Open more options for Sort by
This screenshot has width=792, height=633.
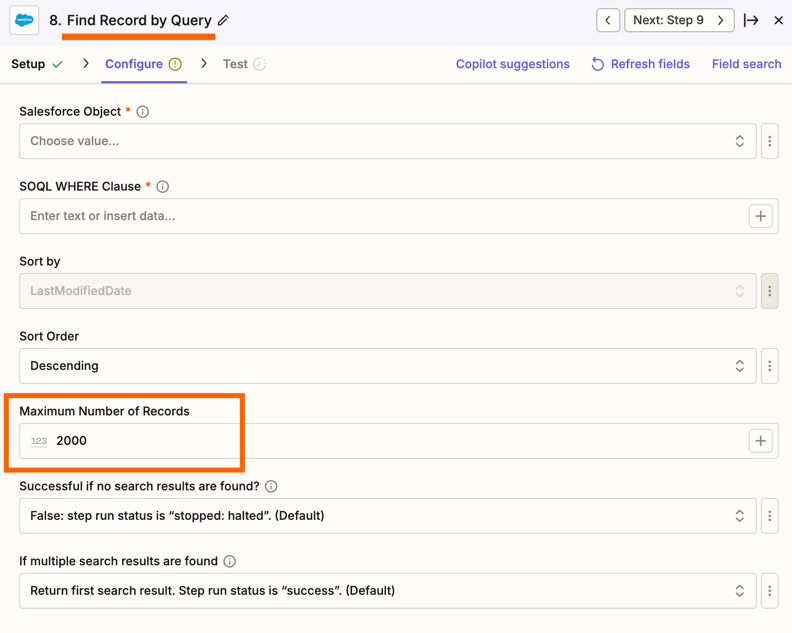(x=769, y=291)
